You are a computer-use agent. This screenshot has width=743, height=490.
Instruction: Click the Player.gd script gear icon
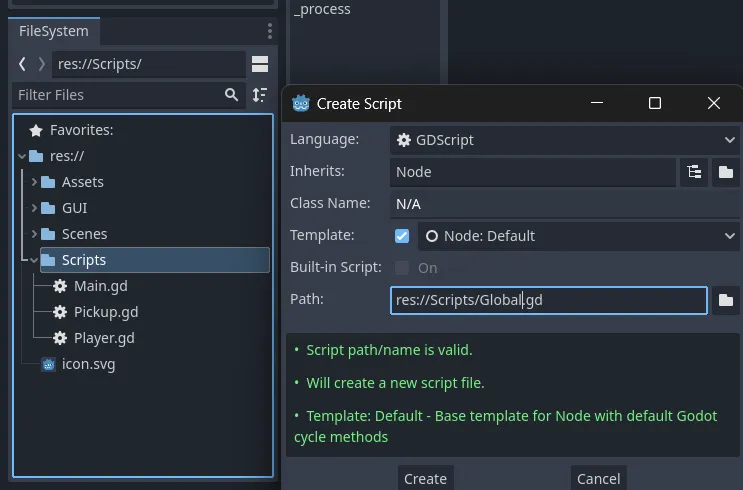(x=60, y=338)
